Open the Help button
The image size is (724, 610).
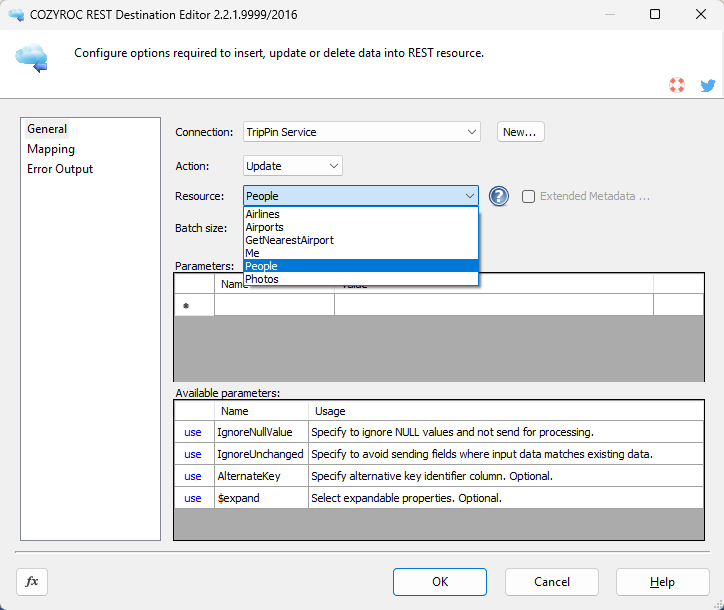click(x=663, y=581)
